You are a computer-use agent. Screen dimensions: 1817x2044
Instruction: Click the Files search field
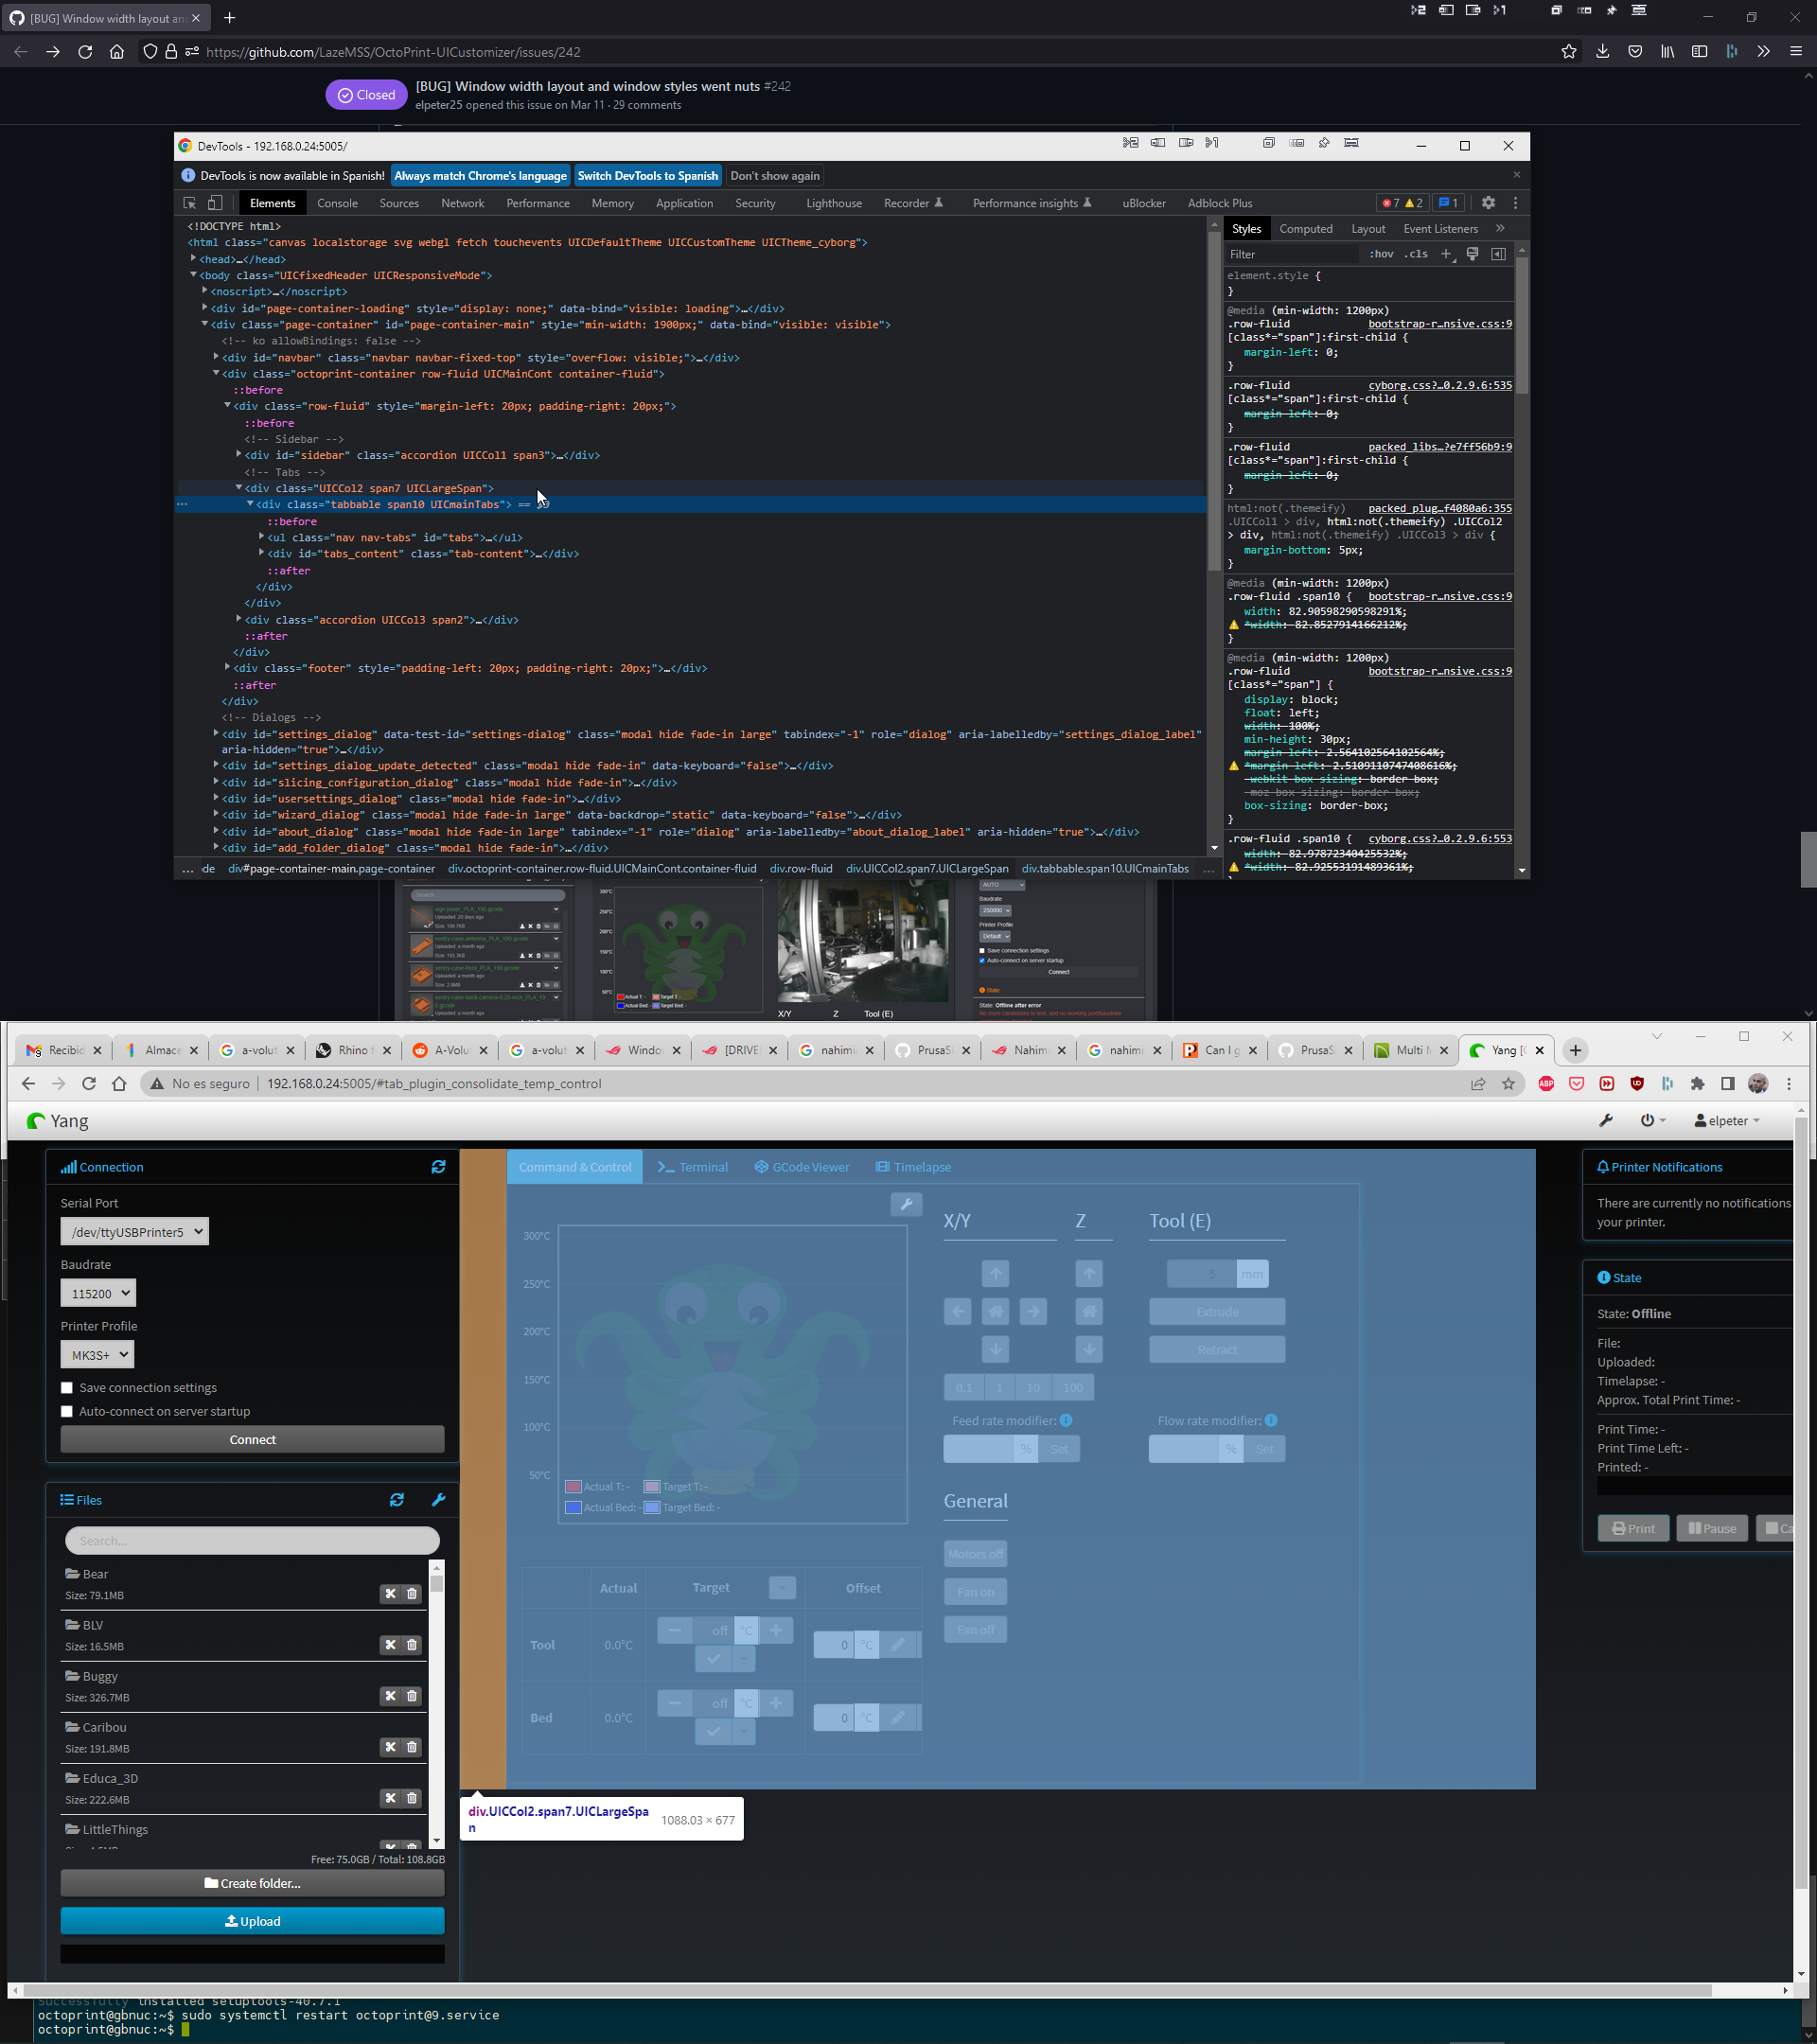[x=251, y=1540]
